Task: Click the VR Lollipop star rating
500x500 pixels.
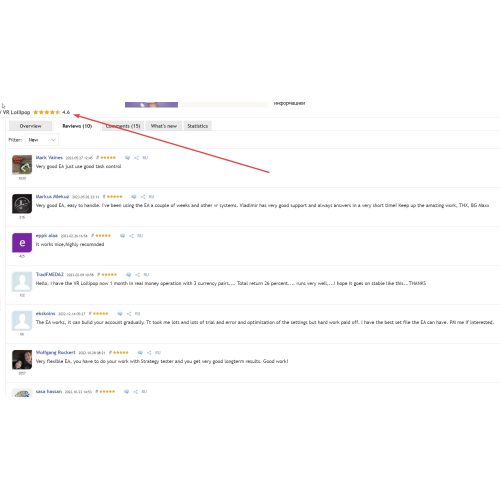Action: click(47, 112)
